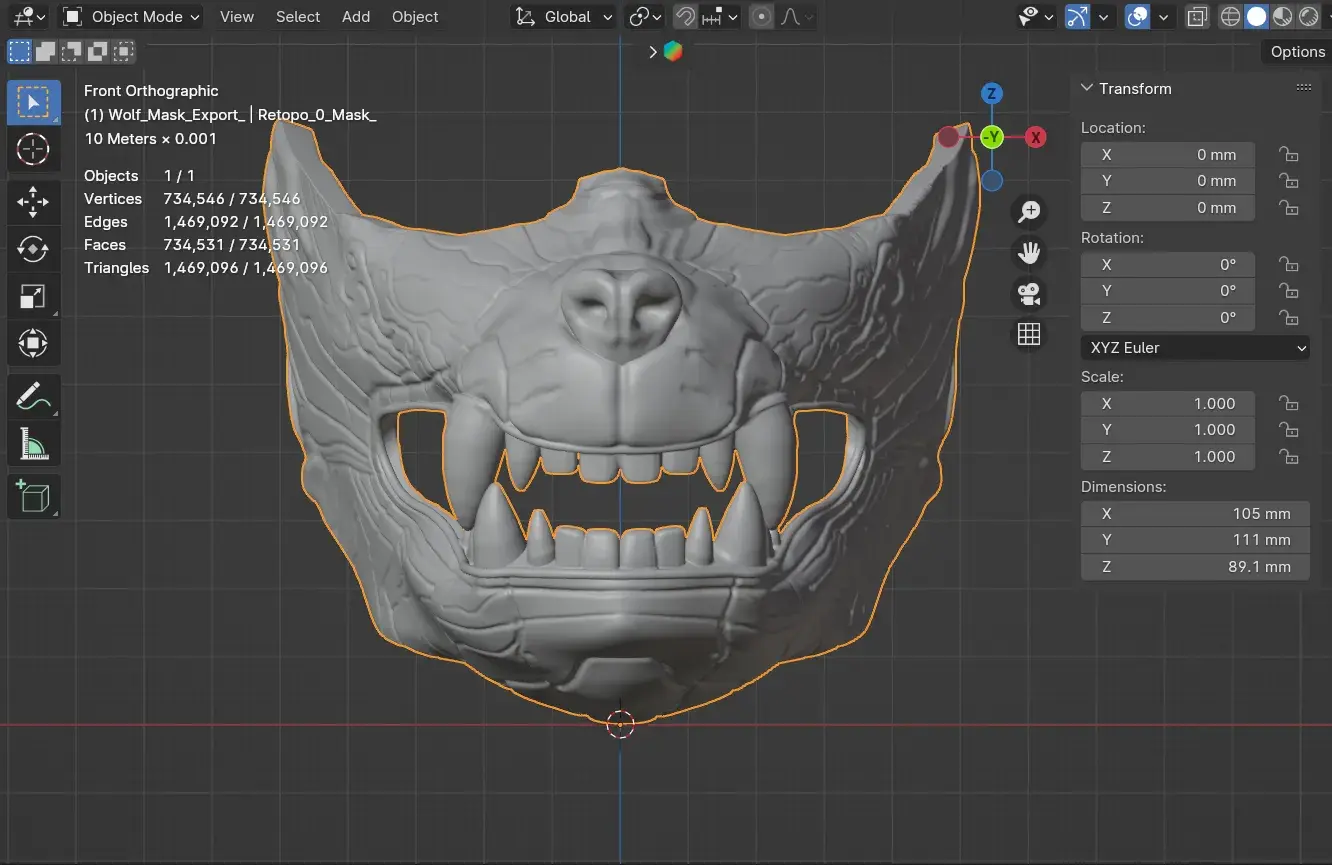Open the Add menu

click(356, 17)
